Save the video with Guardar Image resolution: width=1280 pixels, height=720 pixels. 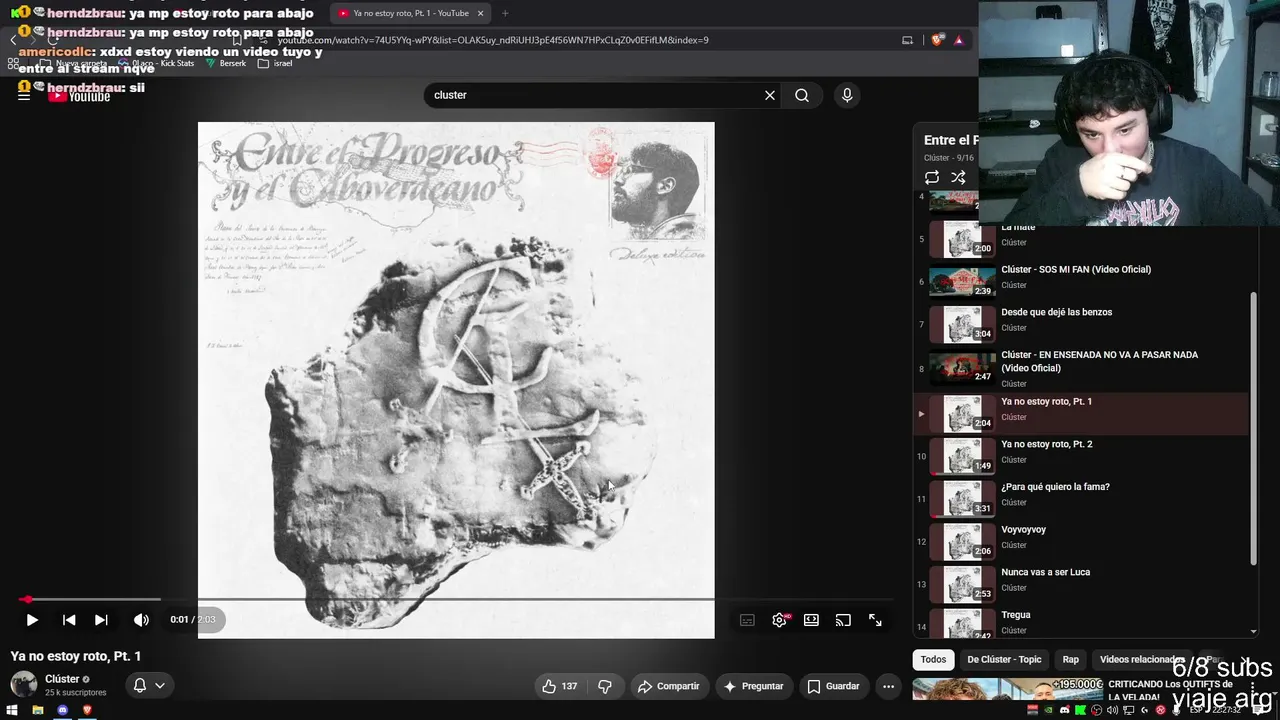click(833, 686)
